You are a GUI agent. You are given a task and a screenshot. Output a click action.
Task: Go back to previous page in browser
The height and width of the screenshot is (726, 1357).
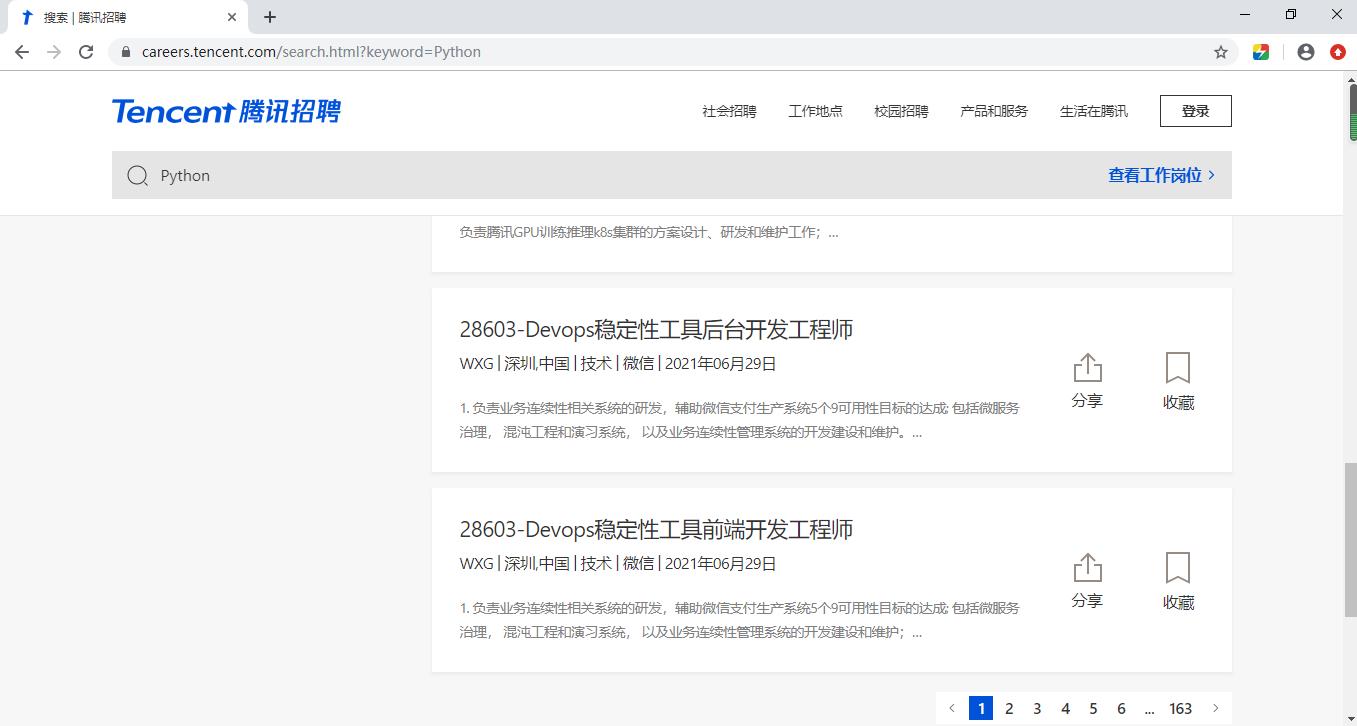(x=22, y=52)
